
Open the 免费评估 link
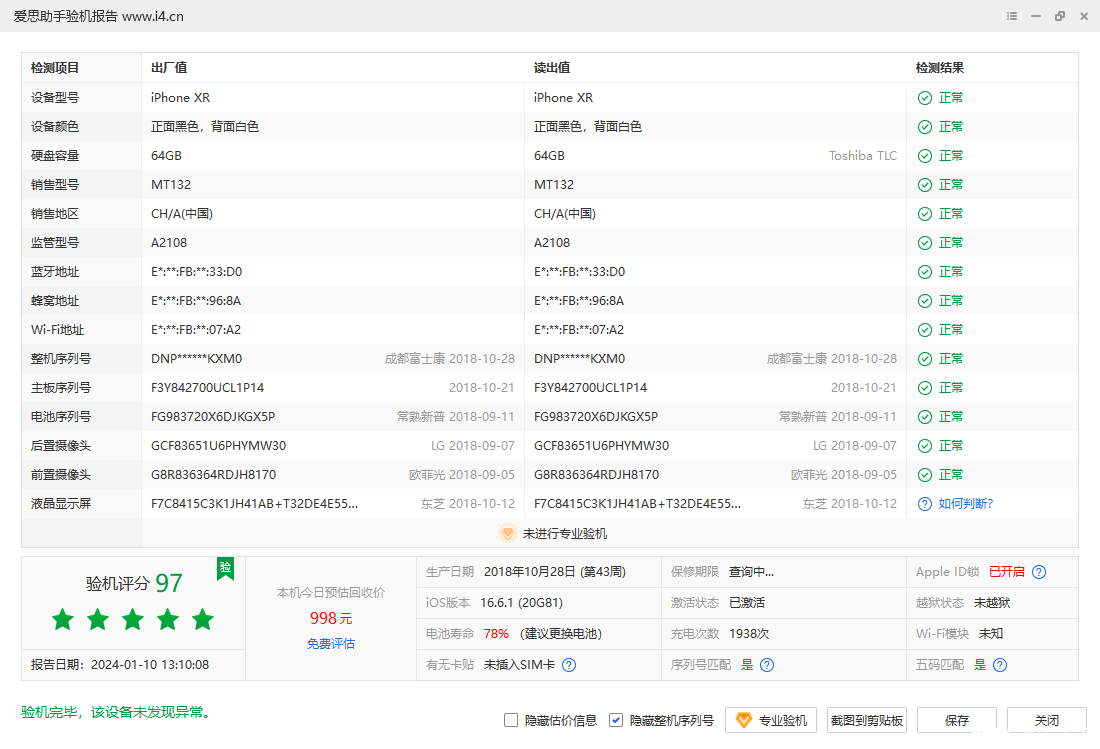point(330,644)
